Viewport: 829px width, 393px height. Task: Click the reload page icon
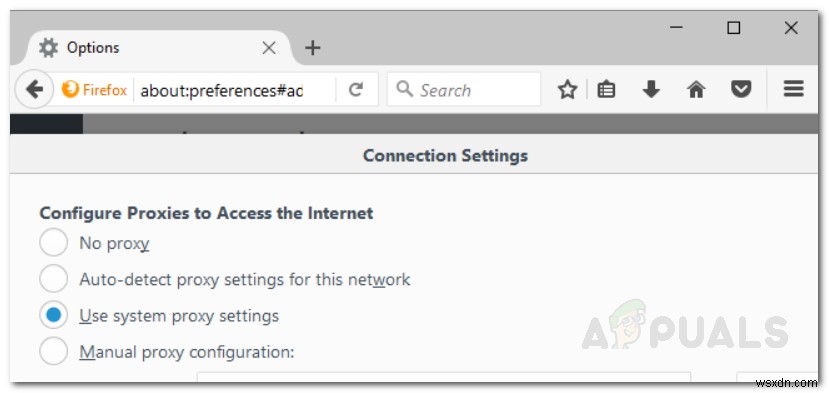tap(356, 90)
